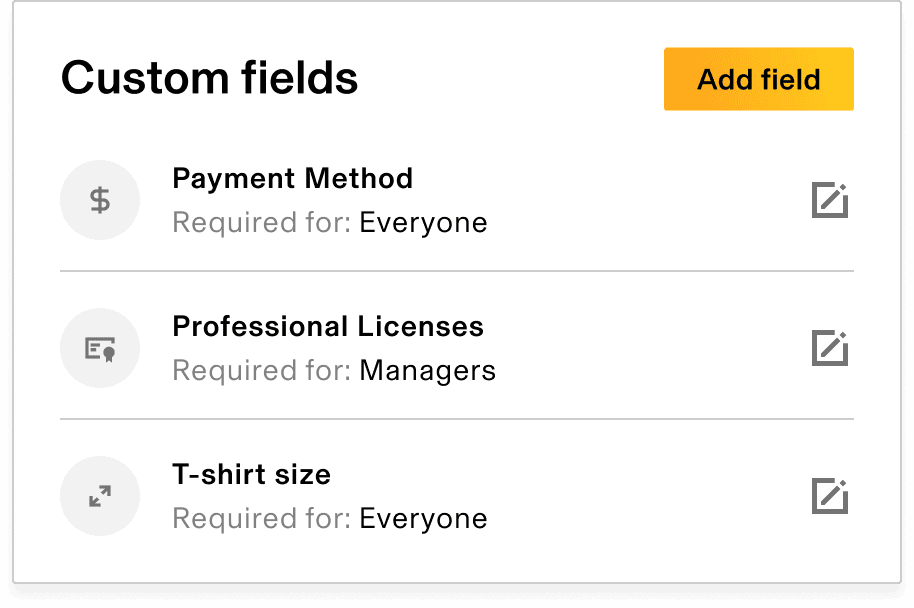This screenshot has width=914, height=608.
Task: Click the Add field button
Action: coord(758,79)
